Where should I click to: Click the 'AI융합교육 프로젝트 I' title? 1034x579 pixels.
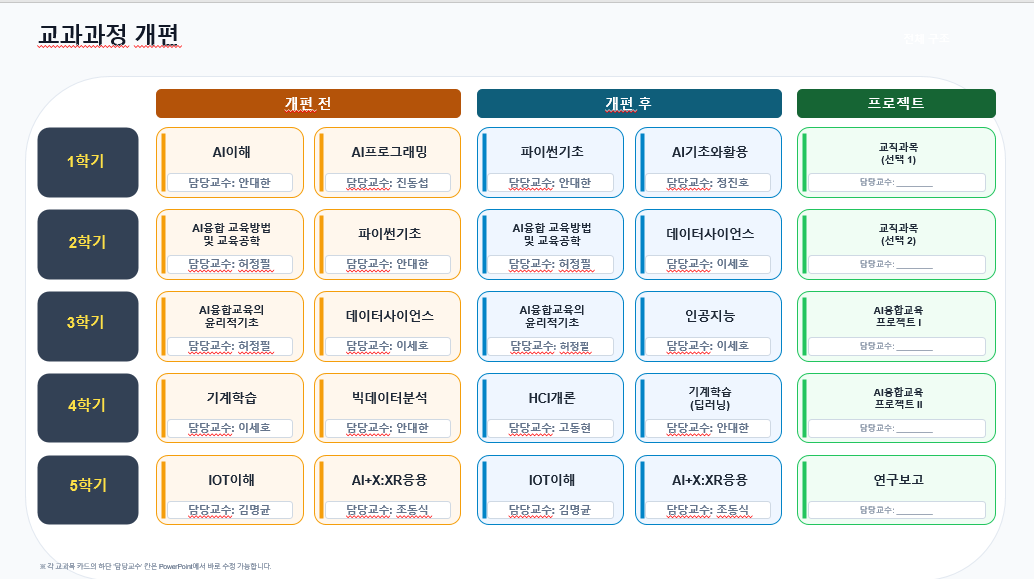click(x=898, y=316)
